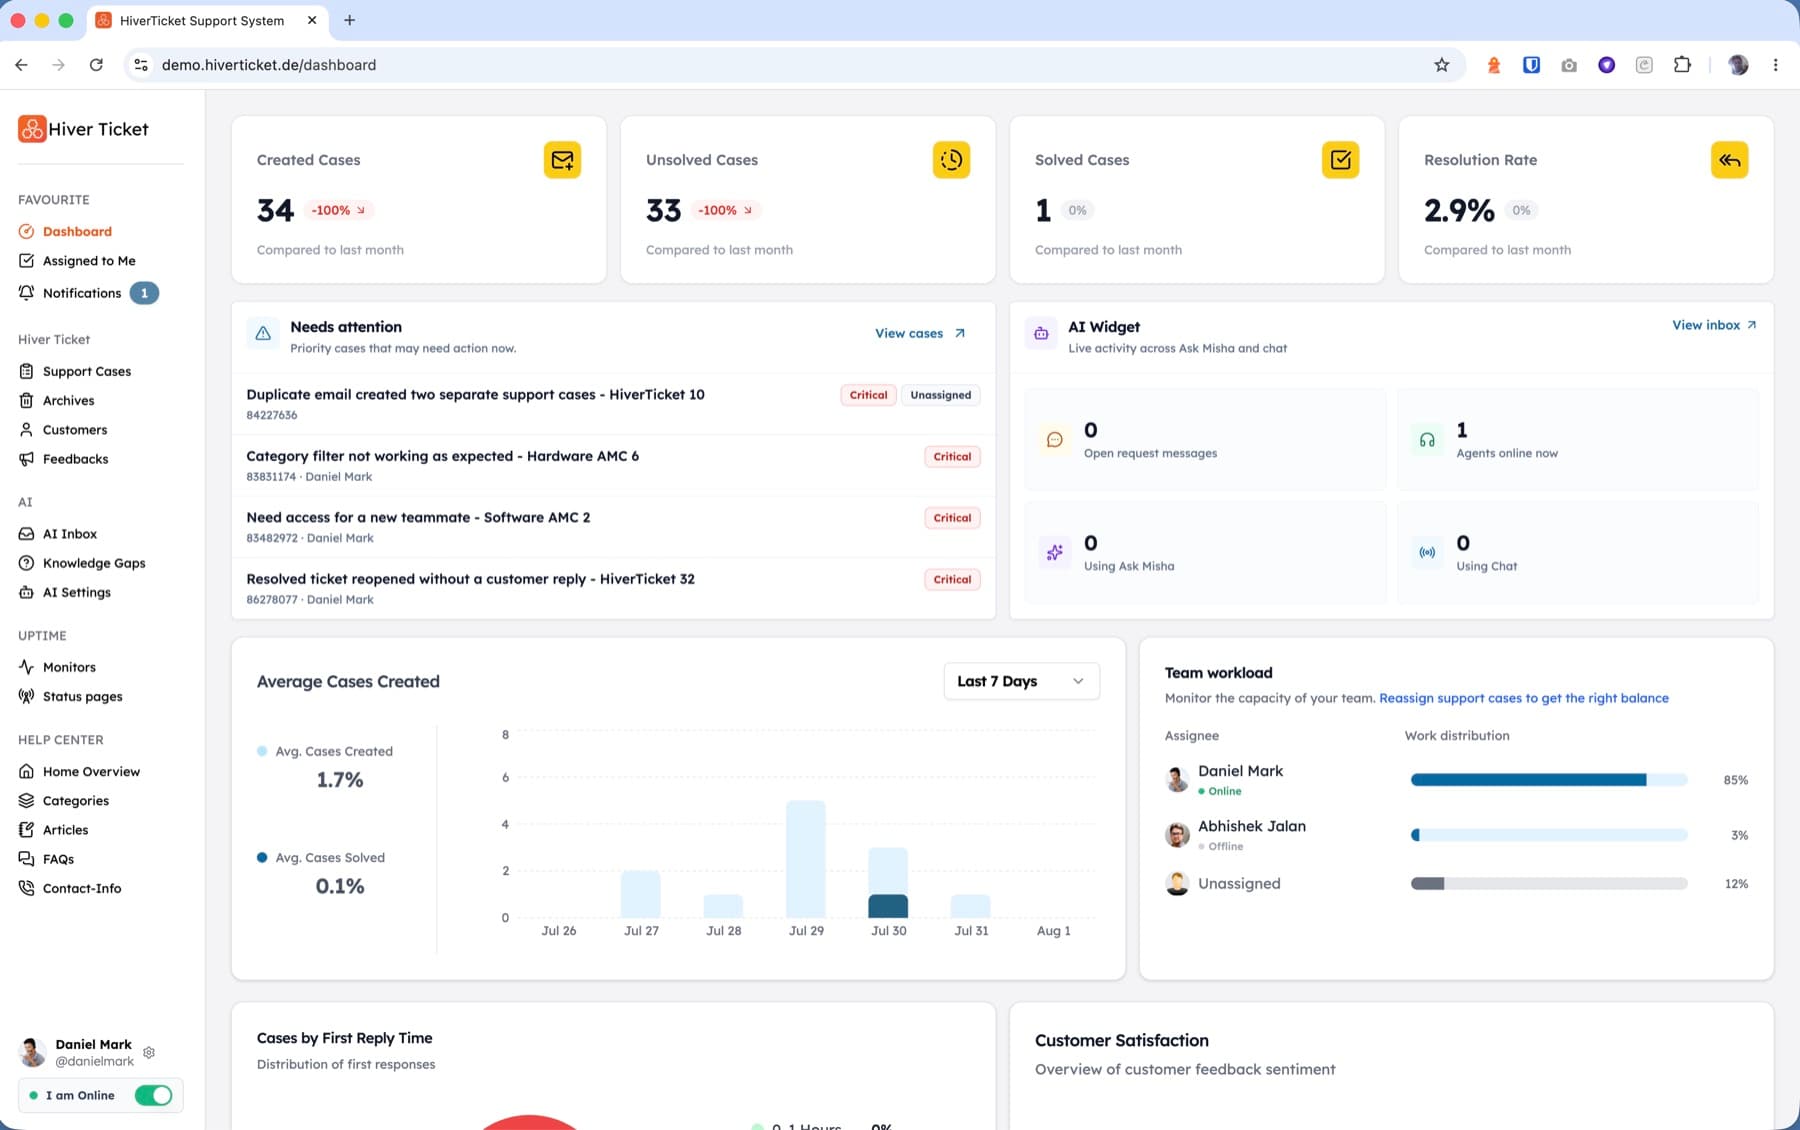Click the Needs attention warning triangle icon
The height and width of the screenshot is (1130, 1800).
[263, 334]
